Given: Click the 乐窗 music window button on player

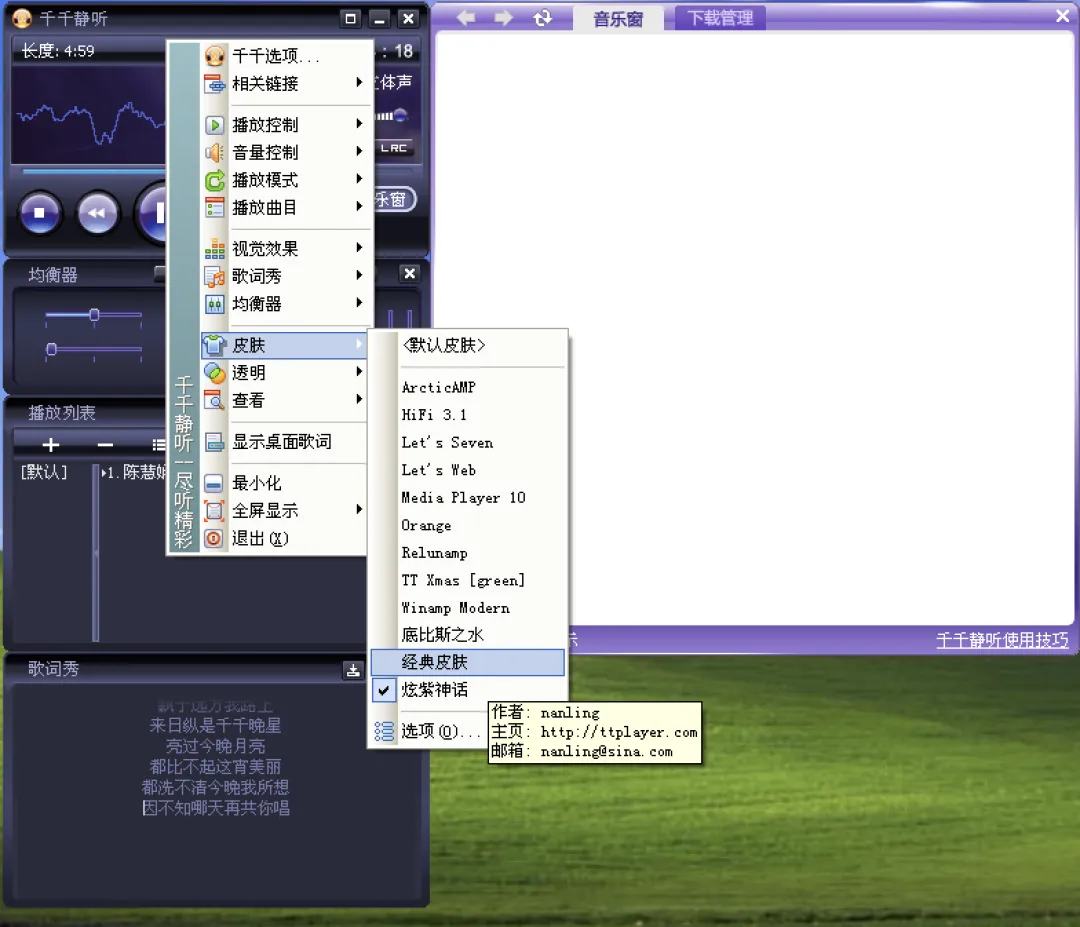Looking at the screenshot, I should click(x=395, y=200).
